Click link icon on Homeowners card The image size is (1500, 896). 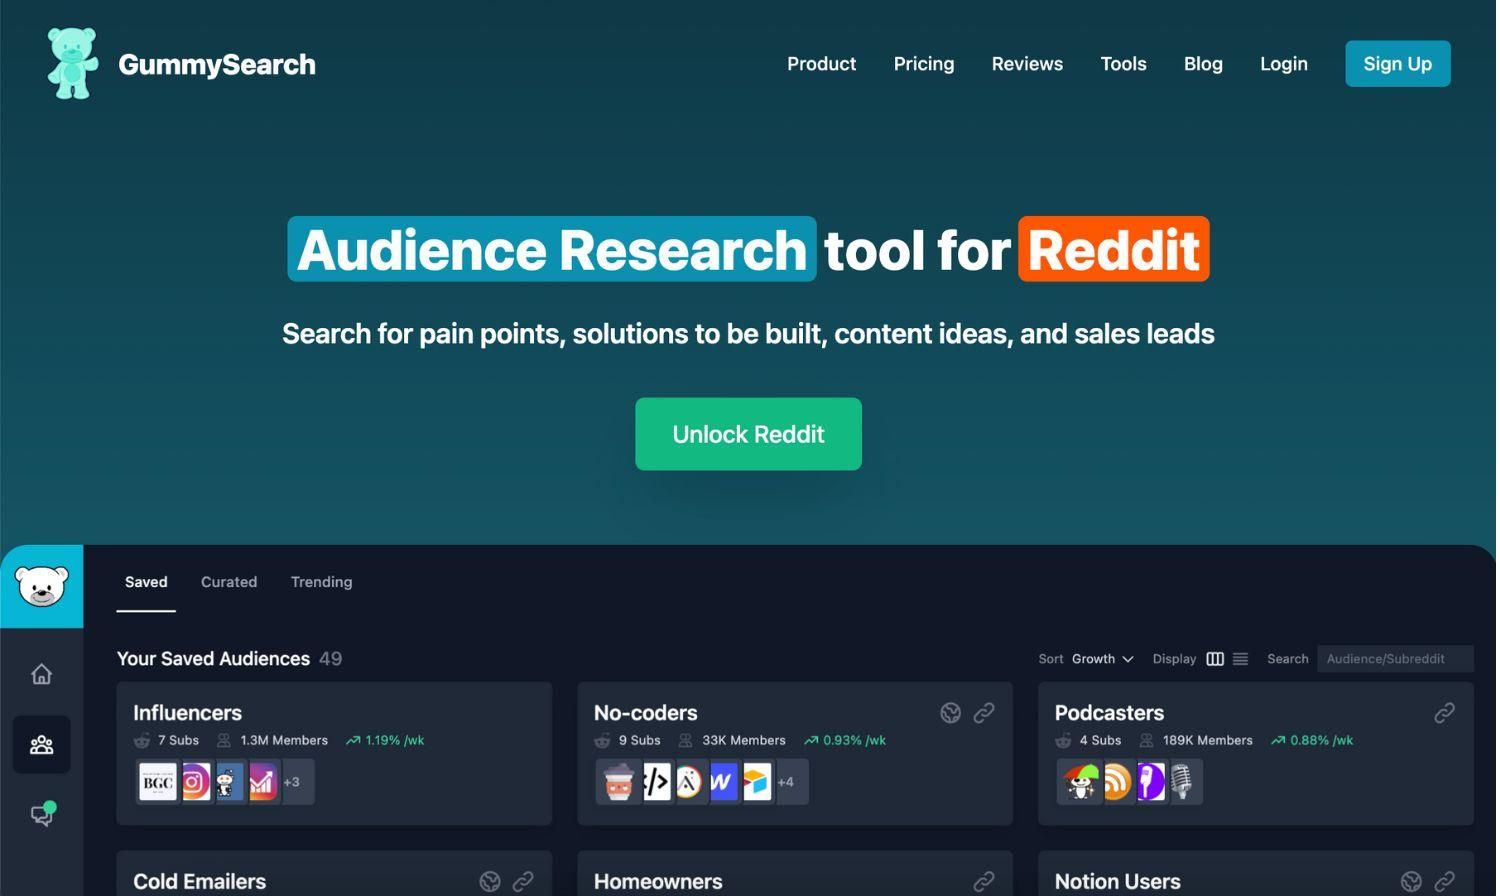click(984, 882)
